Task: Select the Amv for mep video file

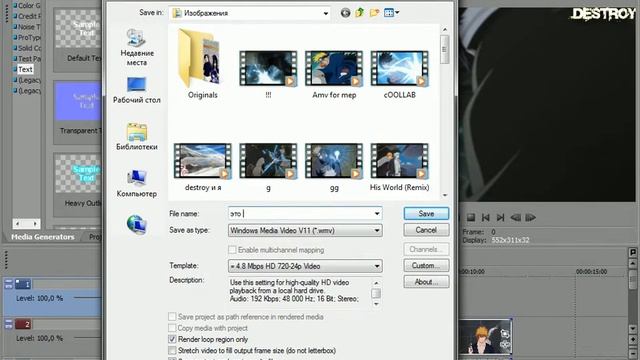Action: [334, 73]
